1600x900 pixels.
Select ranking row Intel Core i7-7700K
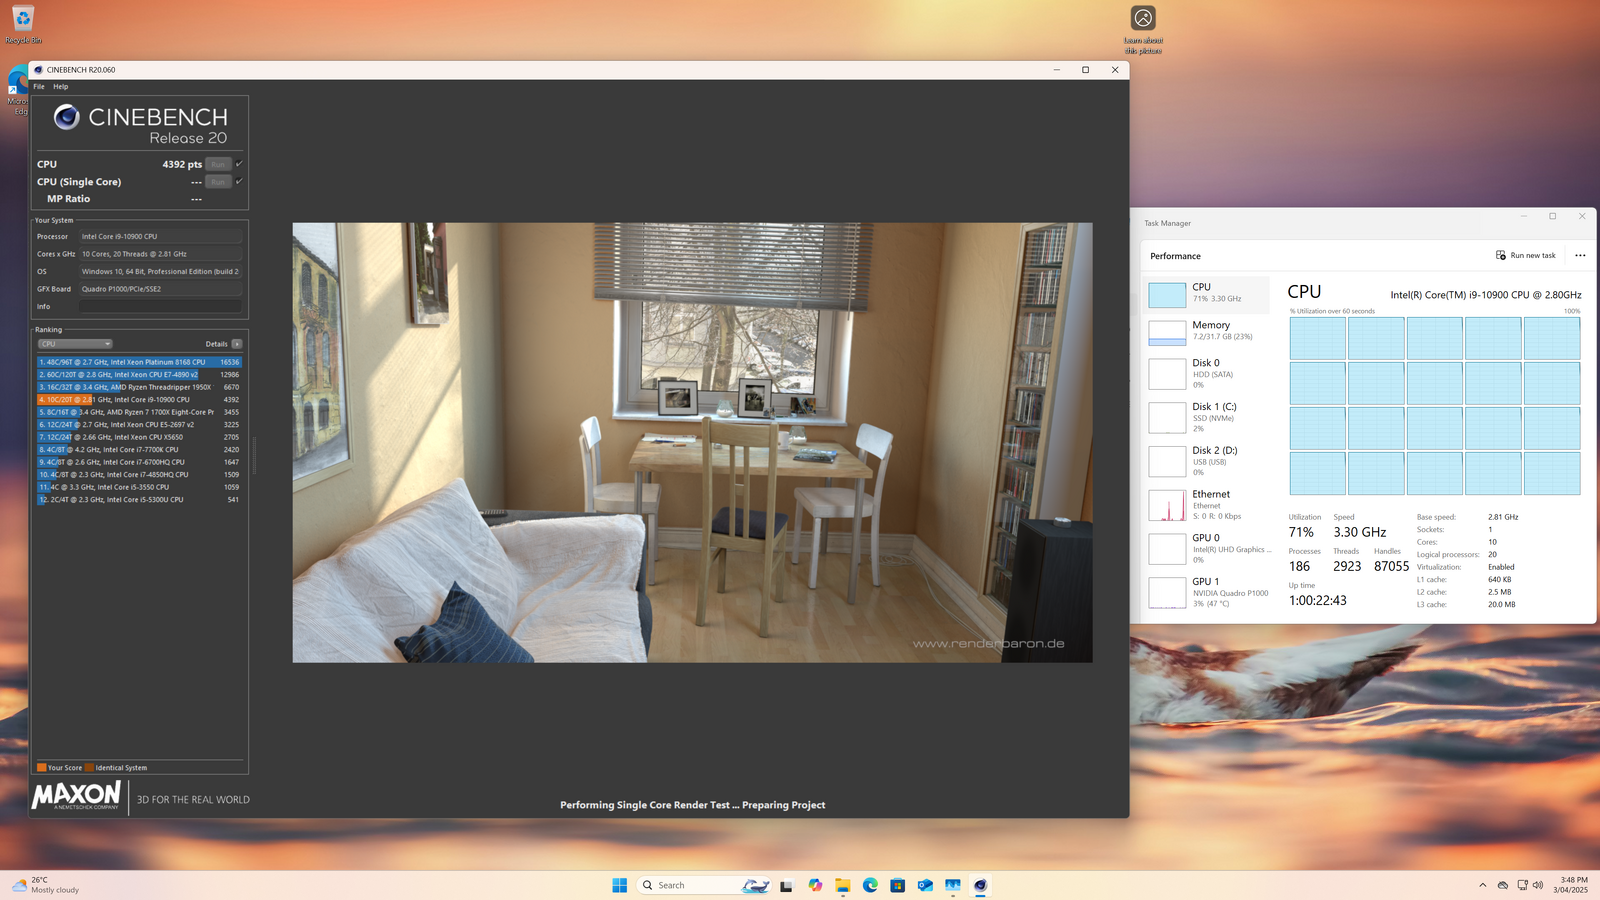[x=139, y=450]
